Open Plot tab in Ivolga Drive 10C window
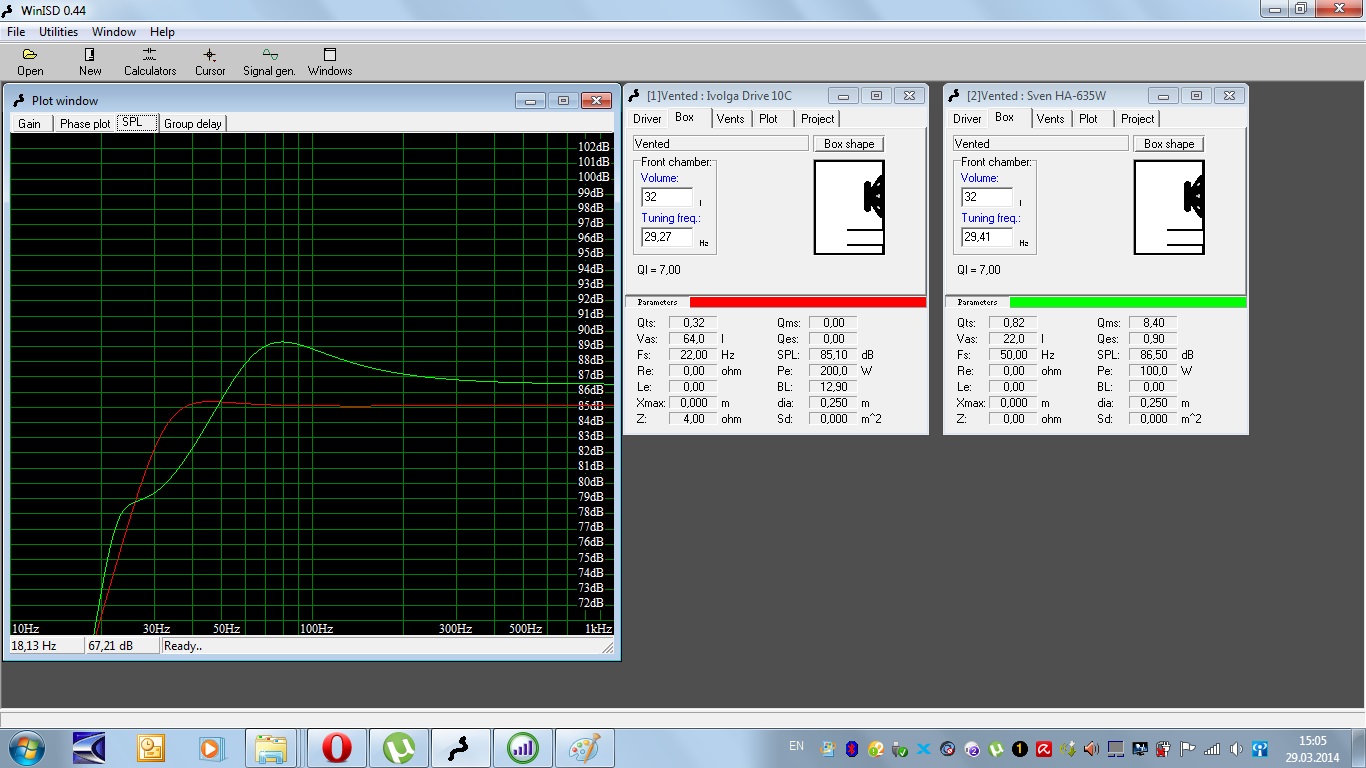The width and height of the screenshot is (1366, 768). (768, 119)
